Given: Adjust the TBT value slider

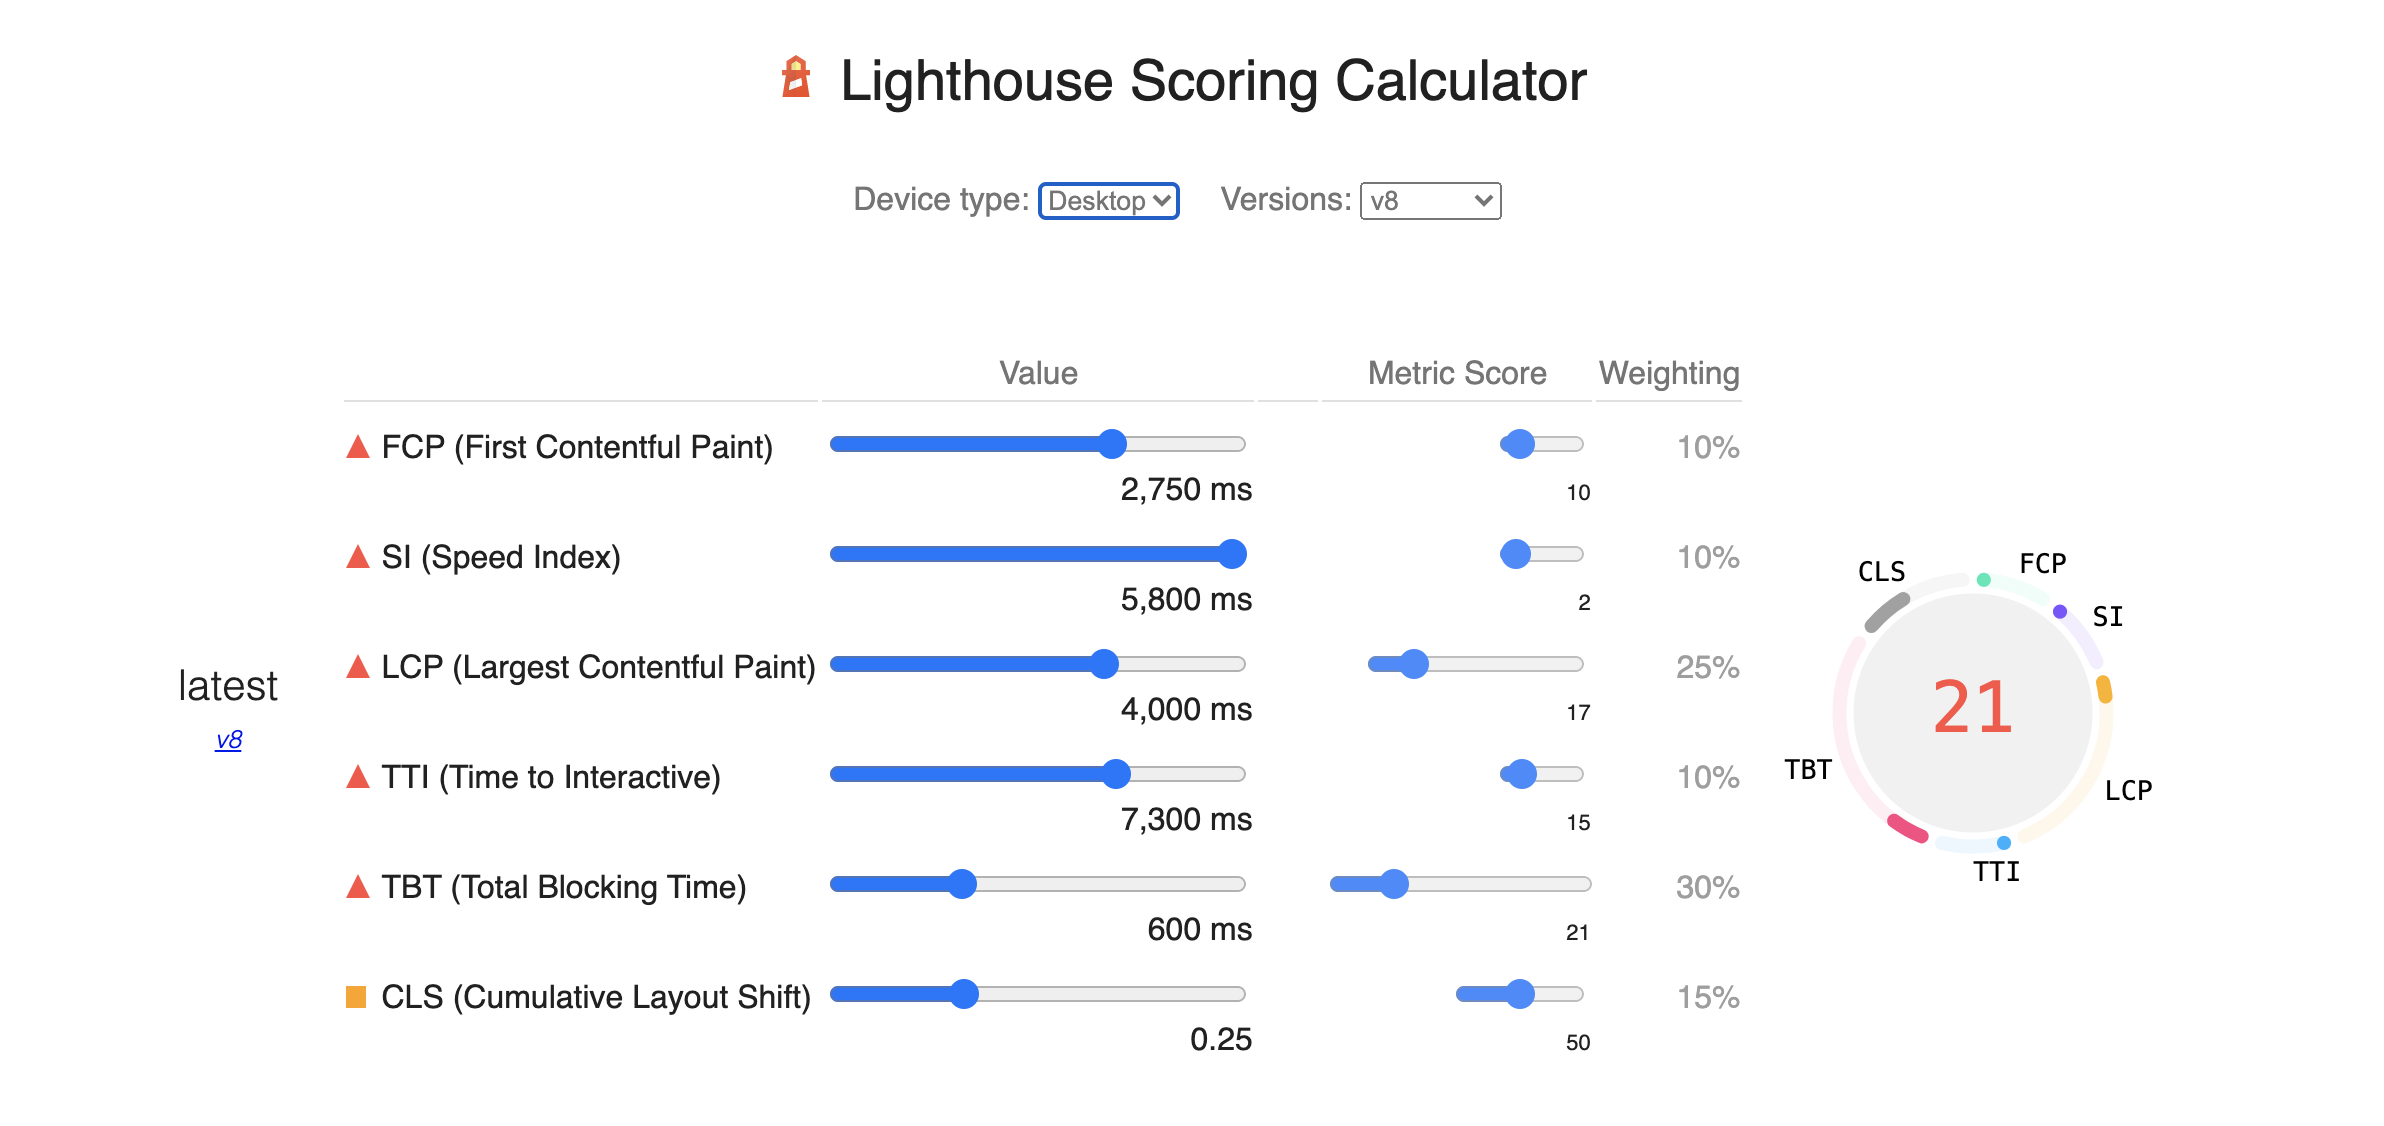Looking at the screenshot, I should pos(961,883).
